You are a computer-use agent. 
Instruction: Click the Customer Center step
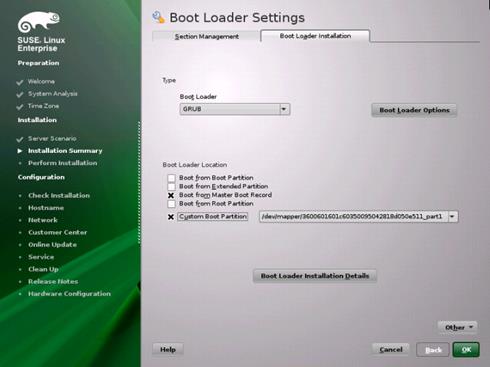58,232
